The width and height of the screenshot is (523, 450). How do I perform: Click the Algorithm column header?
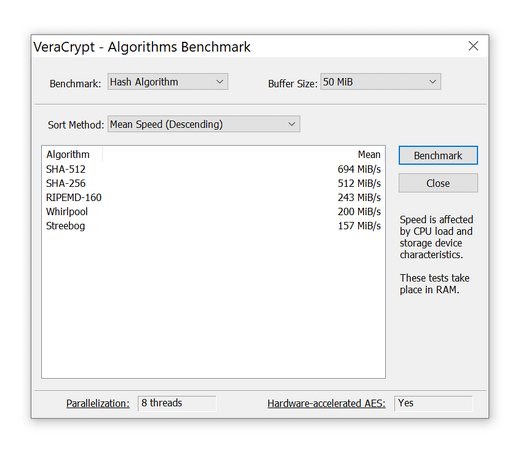pyautogui.click(x=72, y=154)
